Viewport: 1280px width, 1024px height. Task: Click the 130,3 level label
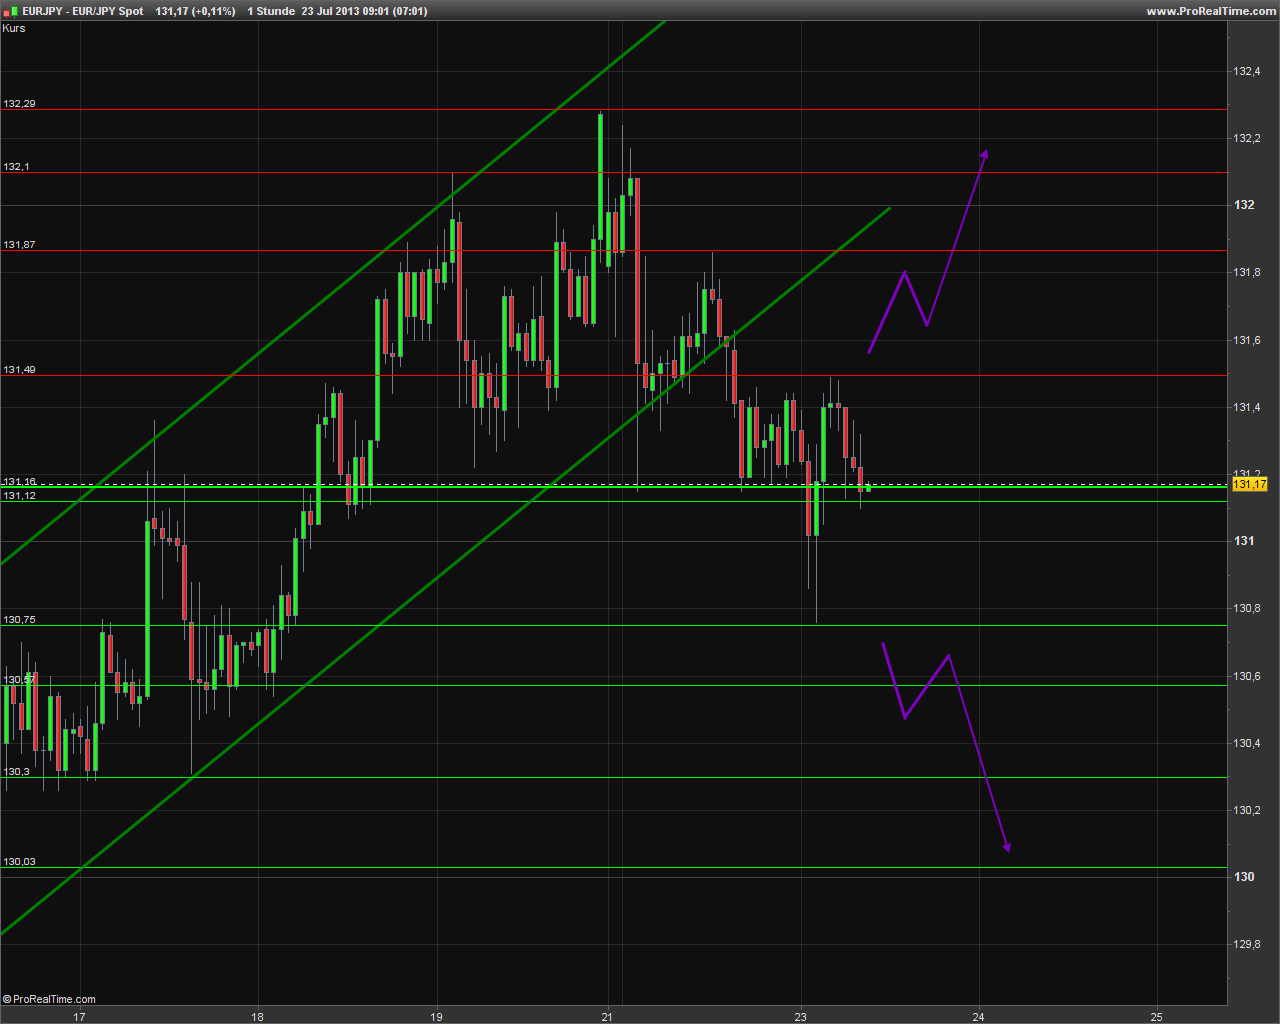[x=16, y=771]
